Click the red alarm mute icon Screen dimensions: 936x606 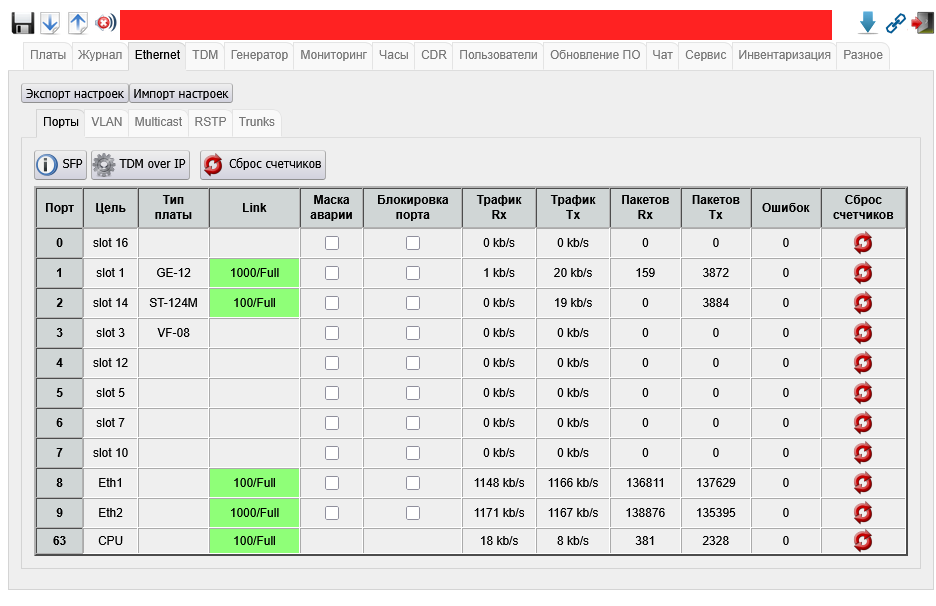(x=105, y=22)
